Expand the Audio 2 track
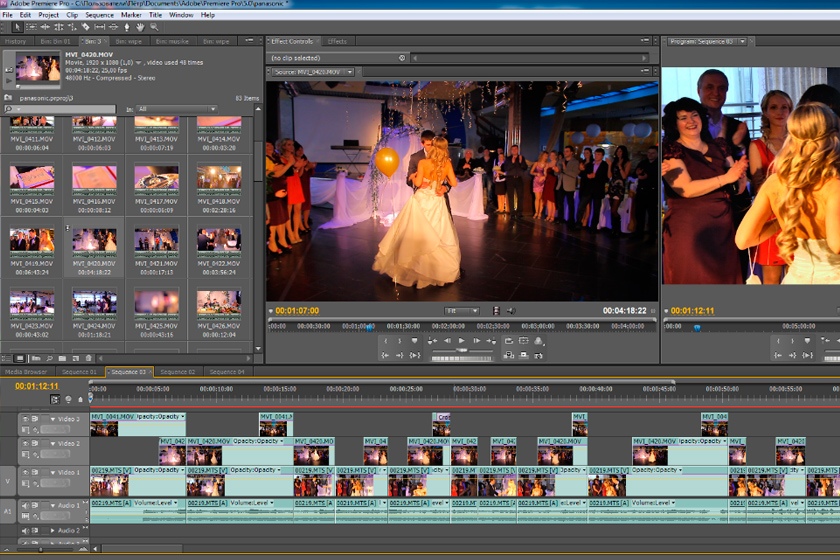This screenshot has height=560, width=840. [x=52, y=530]
